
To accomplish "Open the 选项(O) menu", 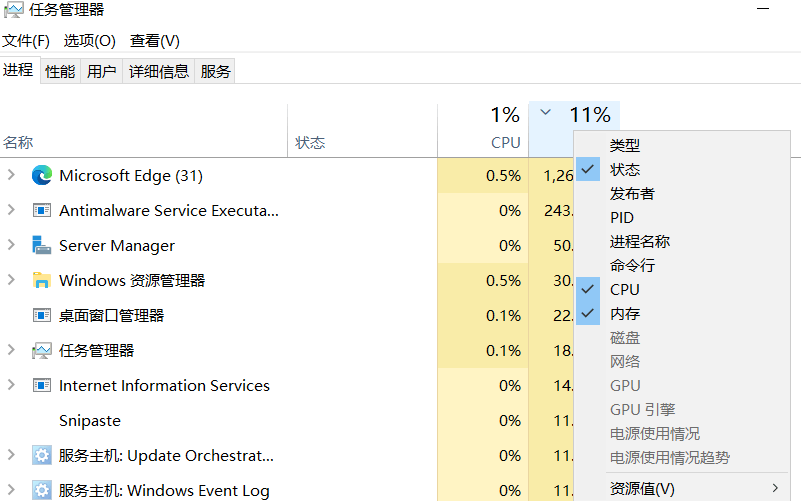I will click(x=89, y=41).
